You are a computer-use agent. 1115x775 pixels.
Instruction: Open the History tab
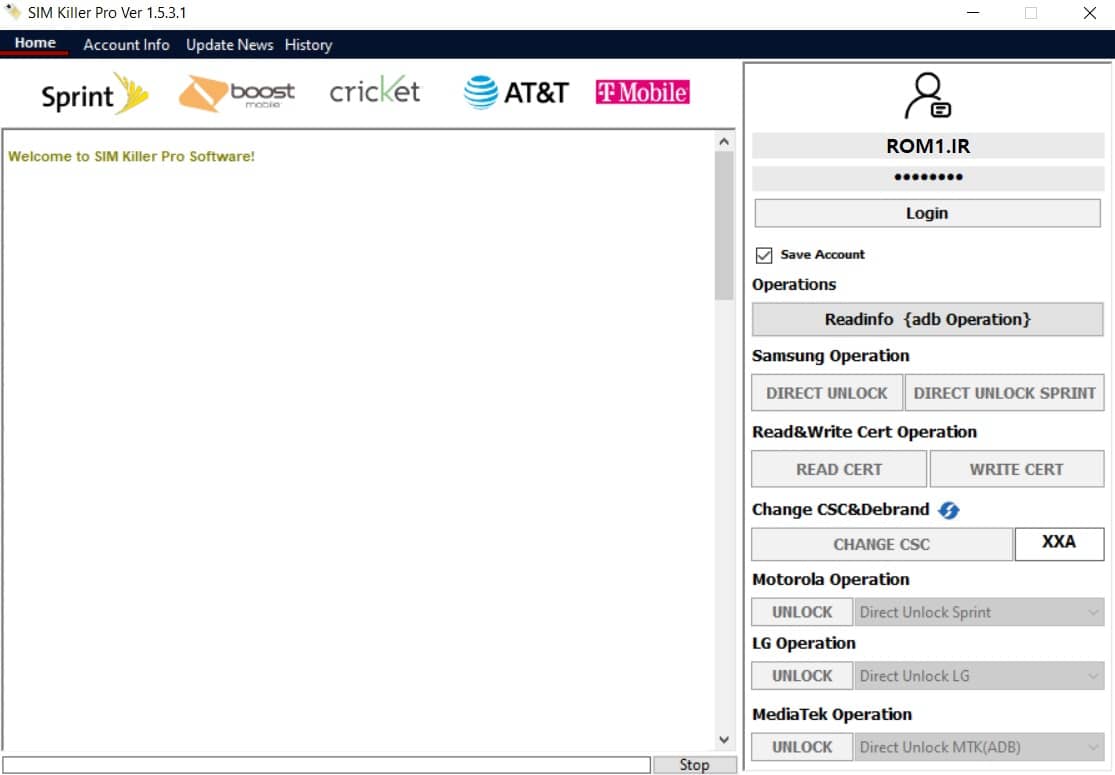(308, 45)
